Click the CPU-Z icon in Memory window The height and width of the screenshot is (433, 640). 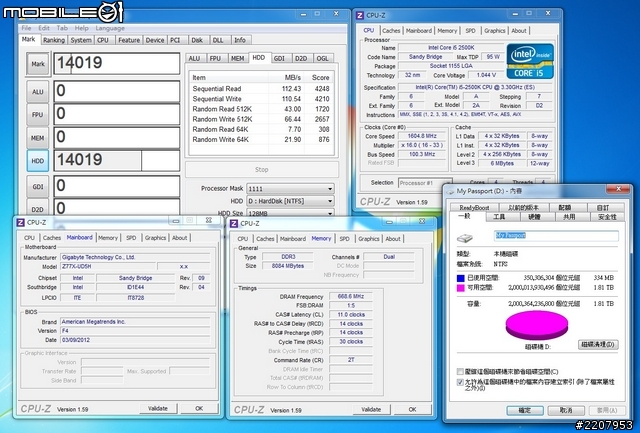pyautogui.click(x=234, y=223)
